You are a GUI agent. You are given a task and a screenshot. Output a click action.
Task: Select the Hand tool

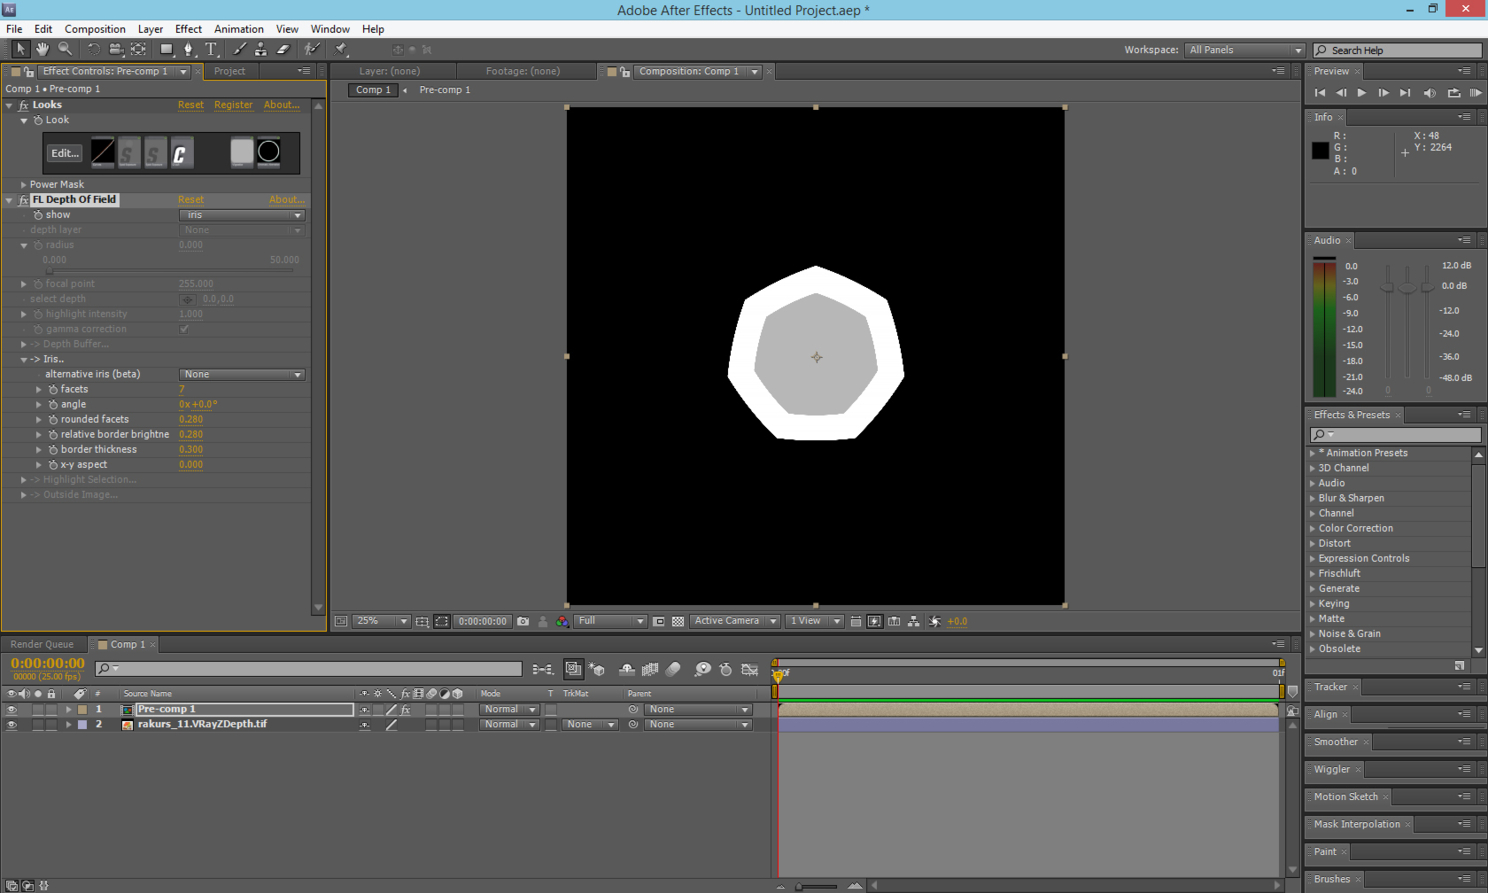click(x=42, y=49)
